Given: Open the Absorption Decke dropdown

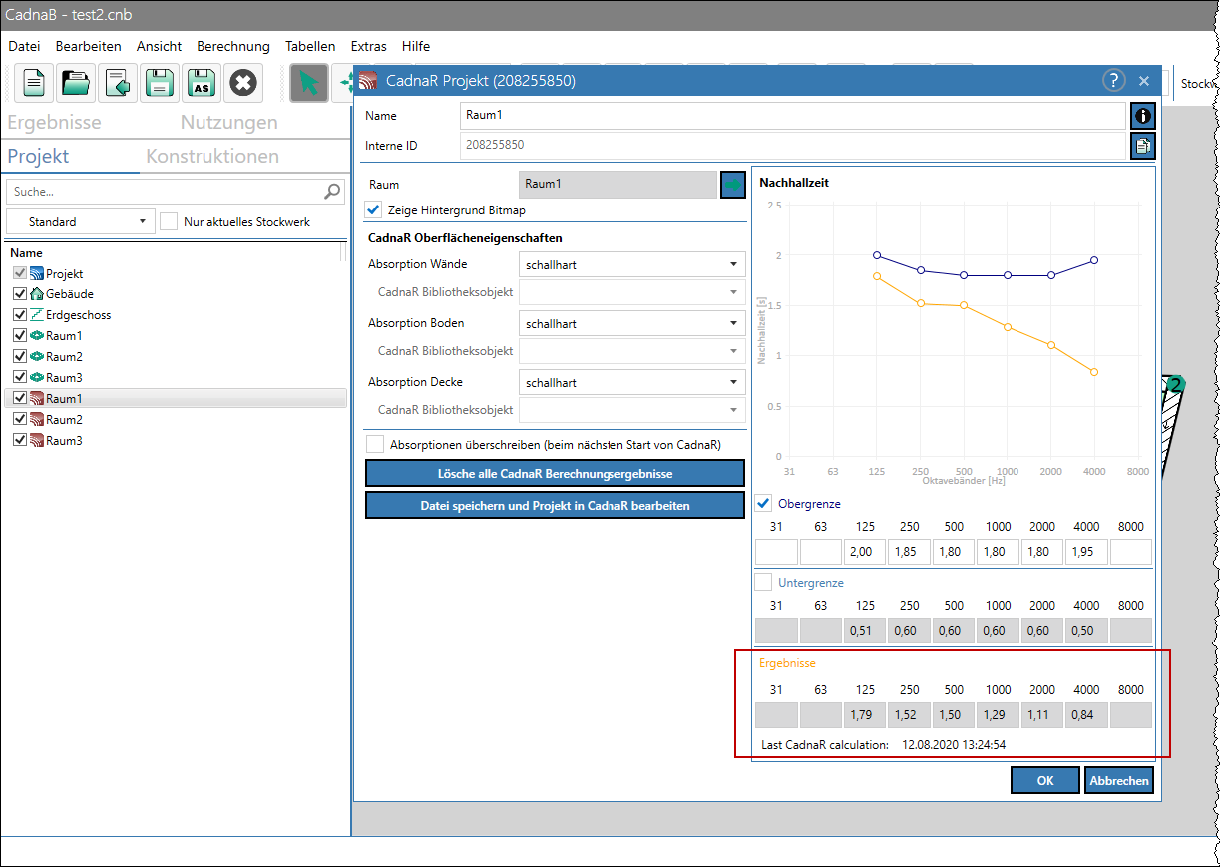Looking at the screenshot, I should [x=632, y=382].
